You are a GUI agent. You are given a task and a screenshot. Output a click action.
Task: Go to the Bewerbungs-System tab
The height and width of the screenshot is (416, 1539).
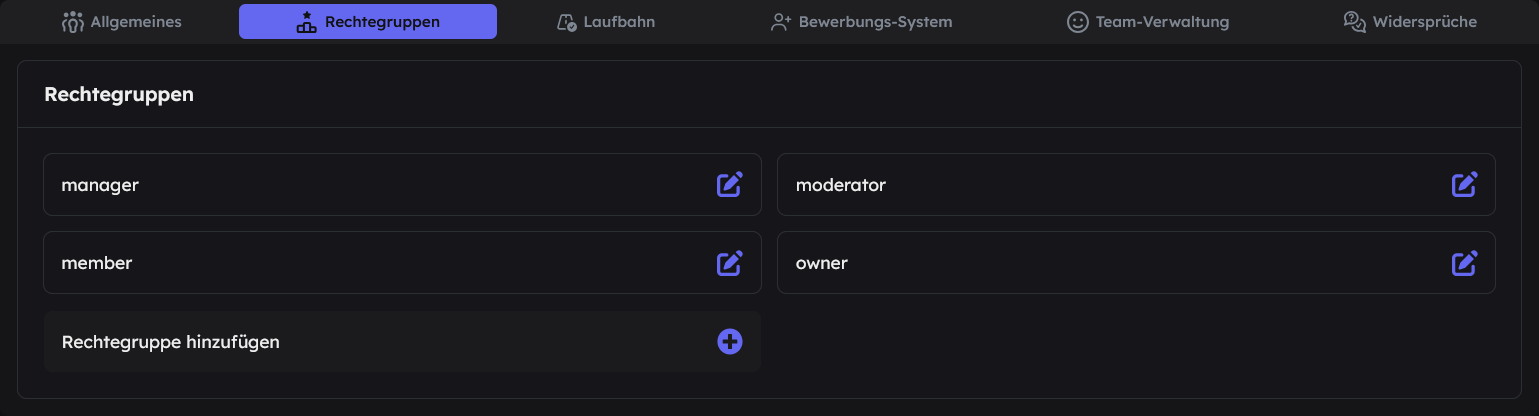pos(861,21)
